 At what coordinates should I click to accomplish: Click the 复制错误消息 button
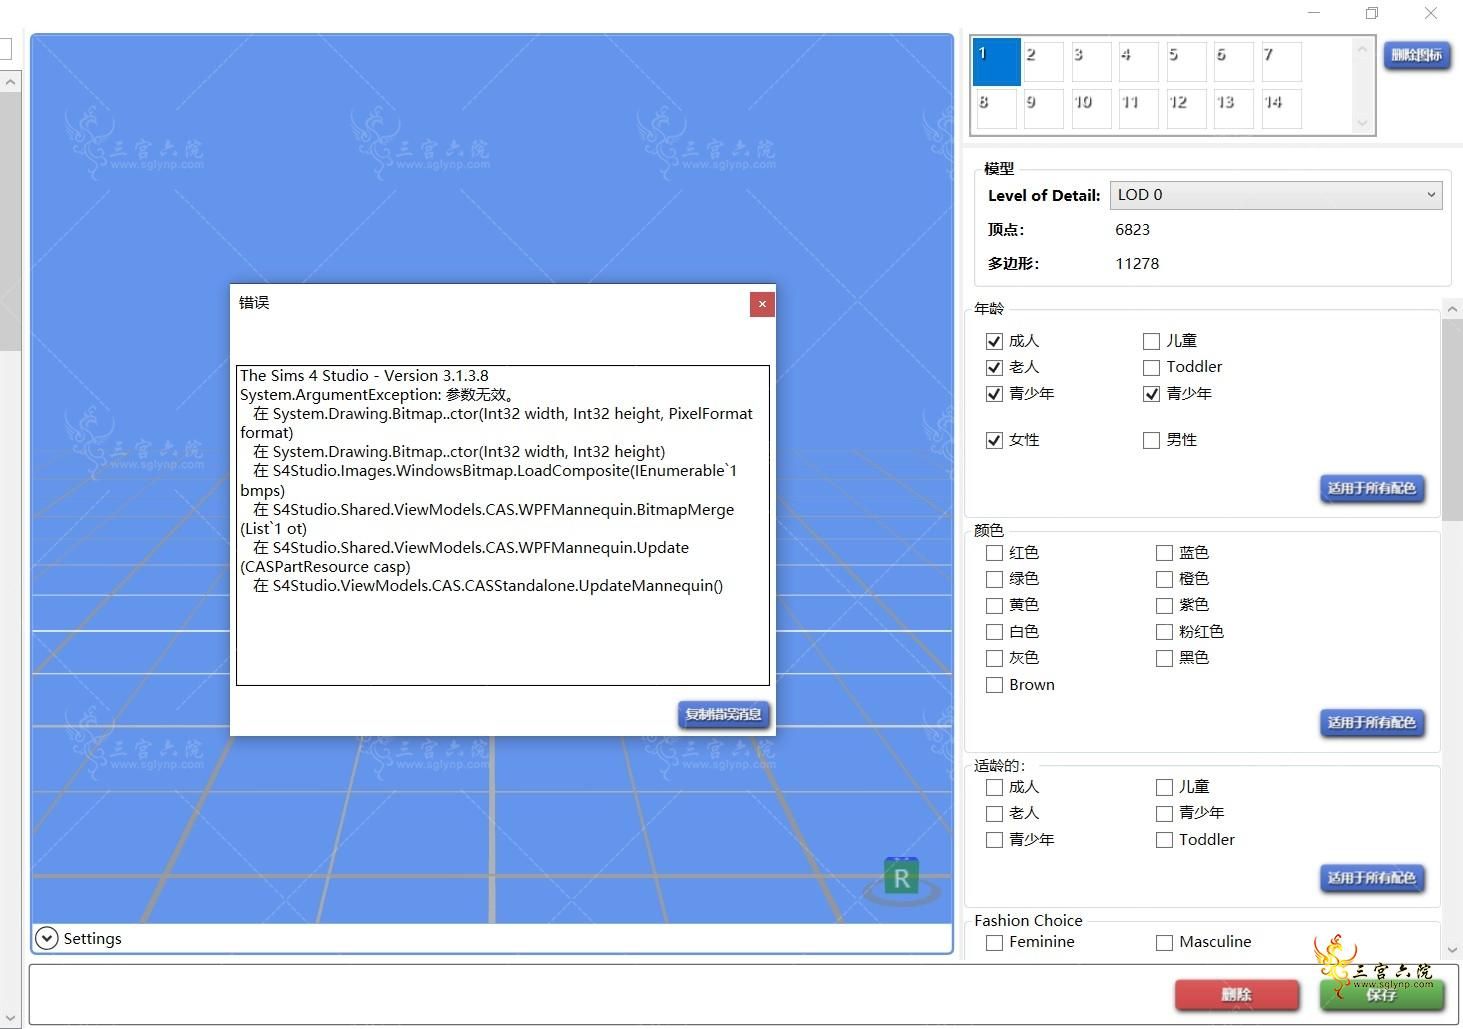(724, 714)
